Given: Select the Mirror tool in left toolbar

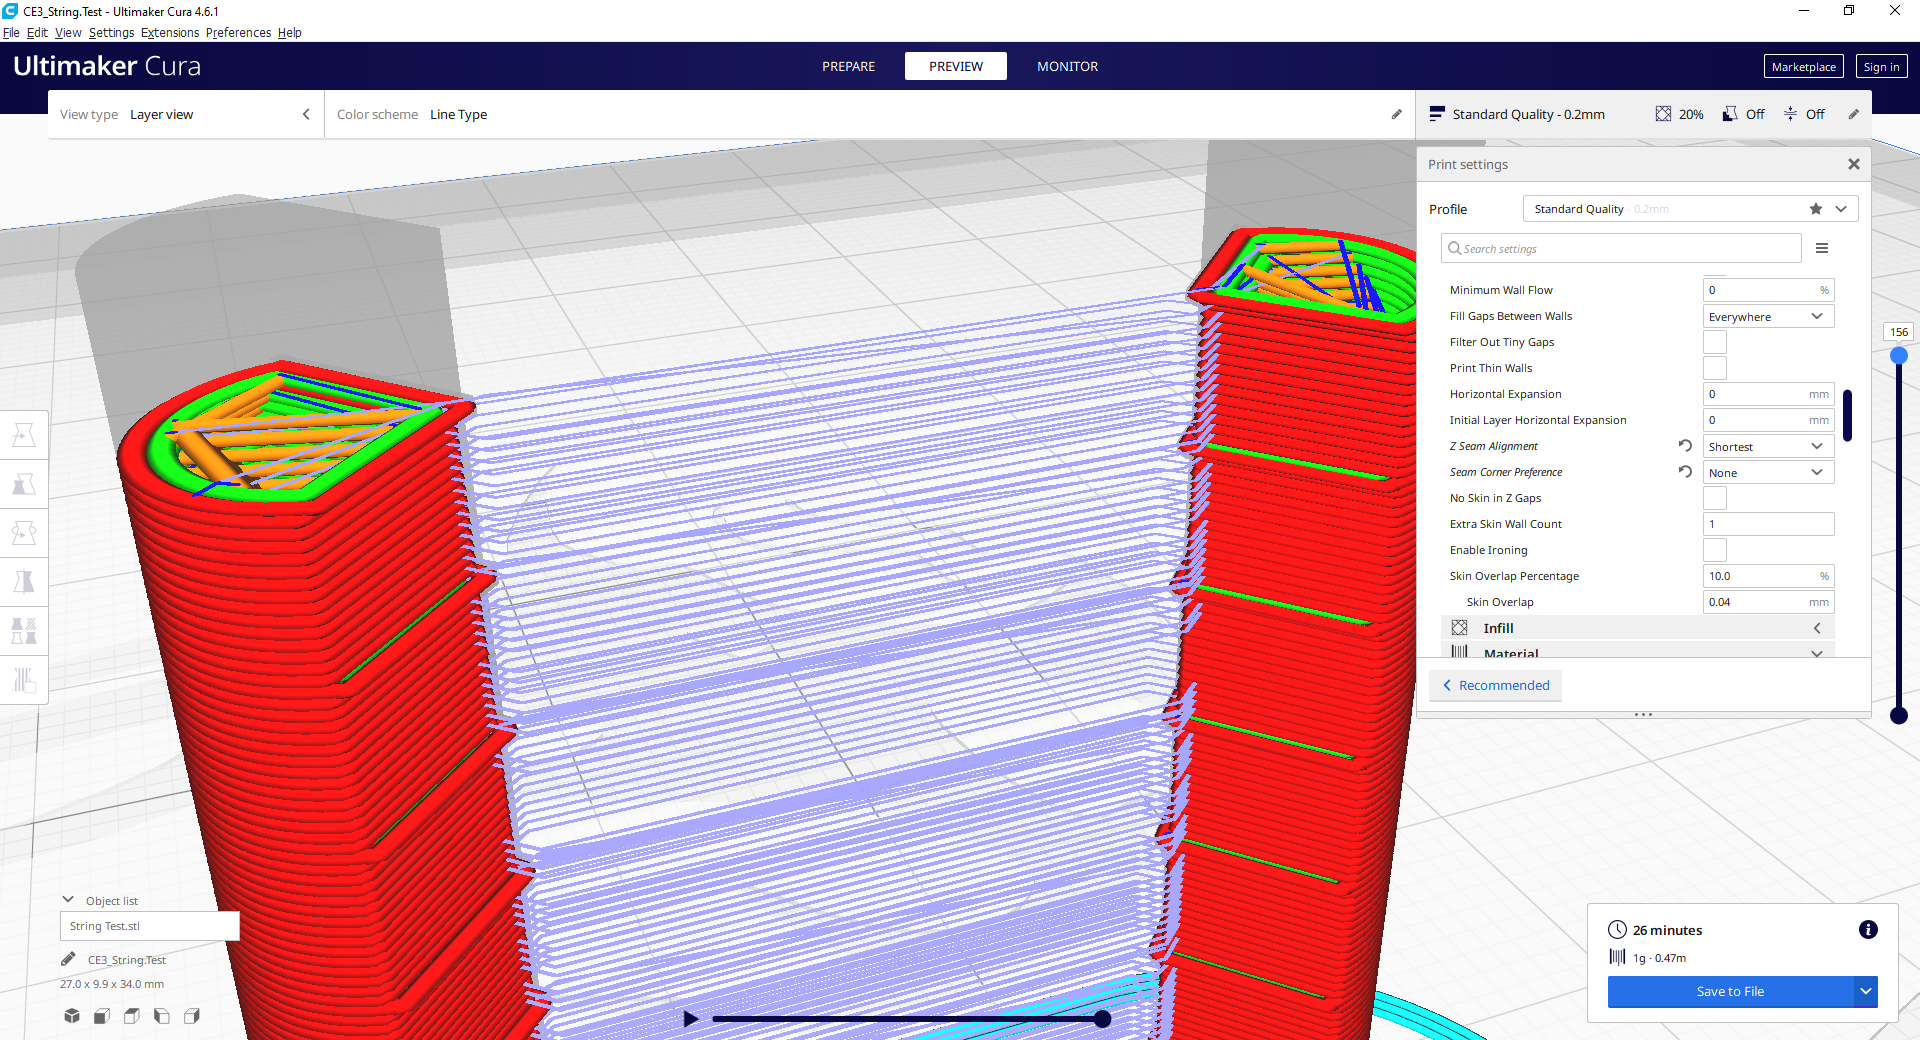Looking at the screenshot, I should click(24, 582).
